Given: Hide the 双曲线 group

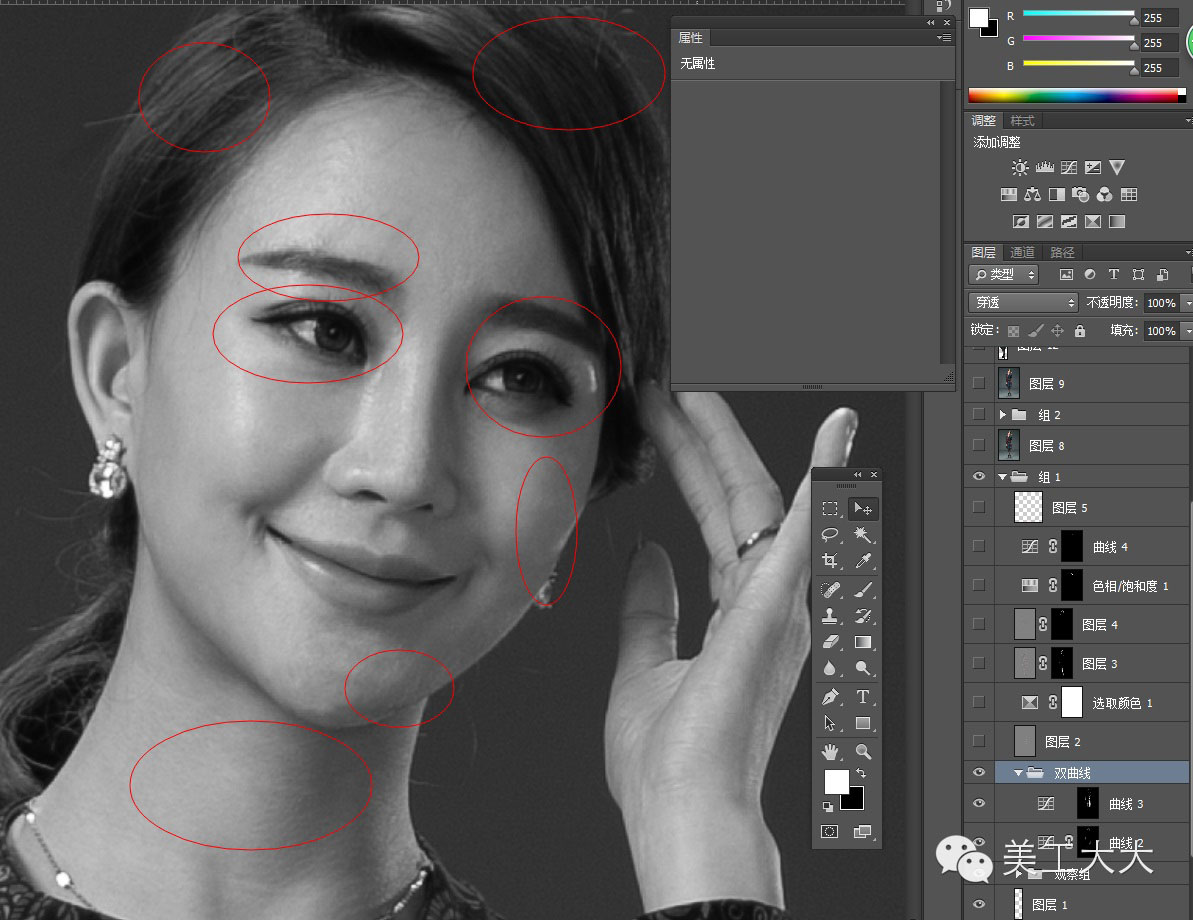Looking at the screenshot, I should pyautogui.click(x=979, y=772).
